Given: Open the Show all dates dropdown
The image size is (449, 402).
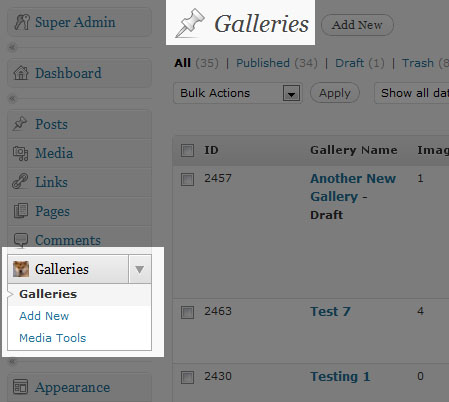Looking at the screenshot, I should (412, 93).
